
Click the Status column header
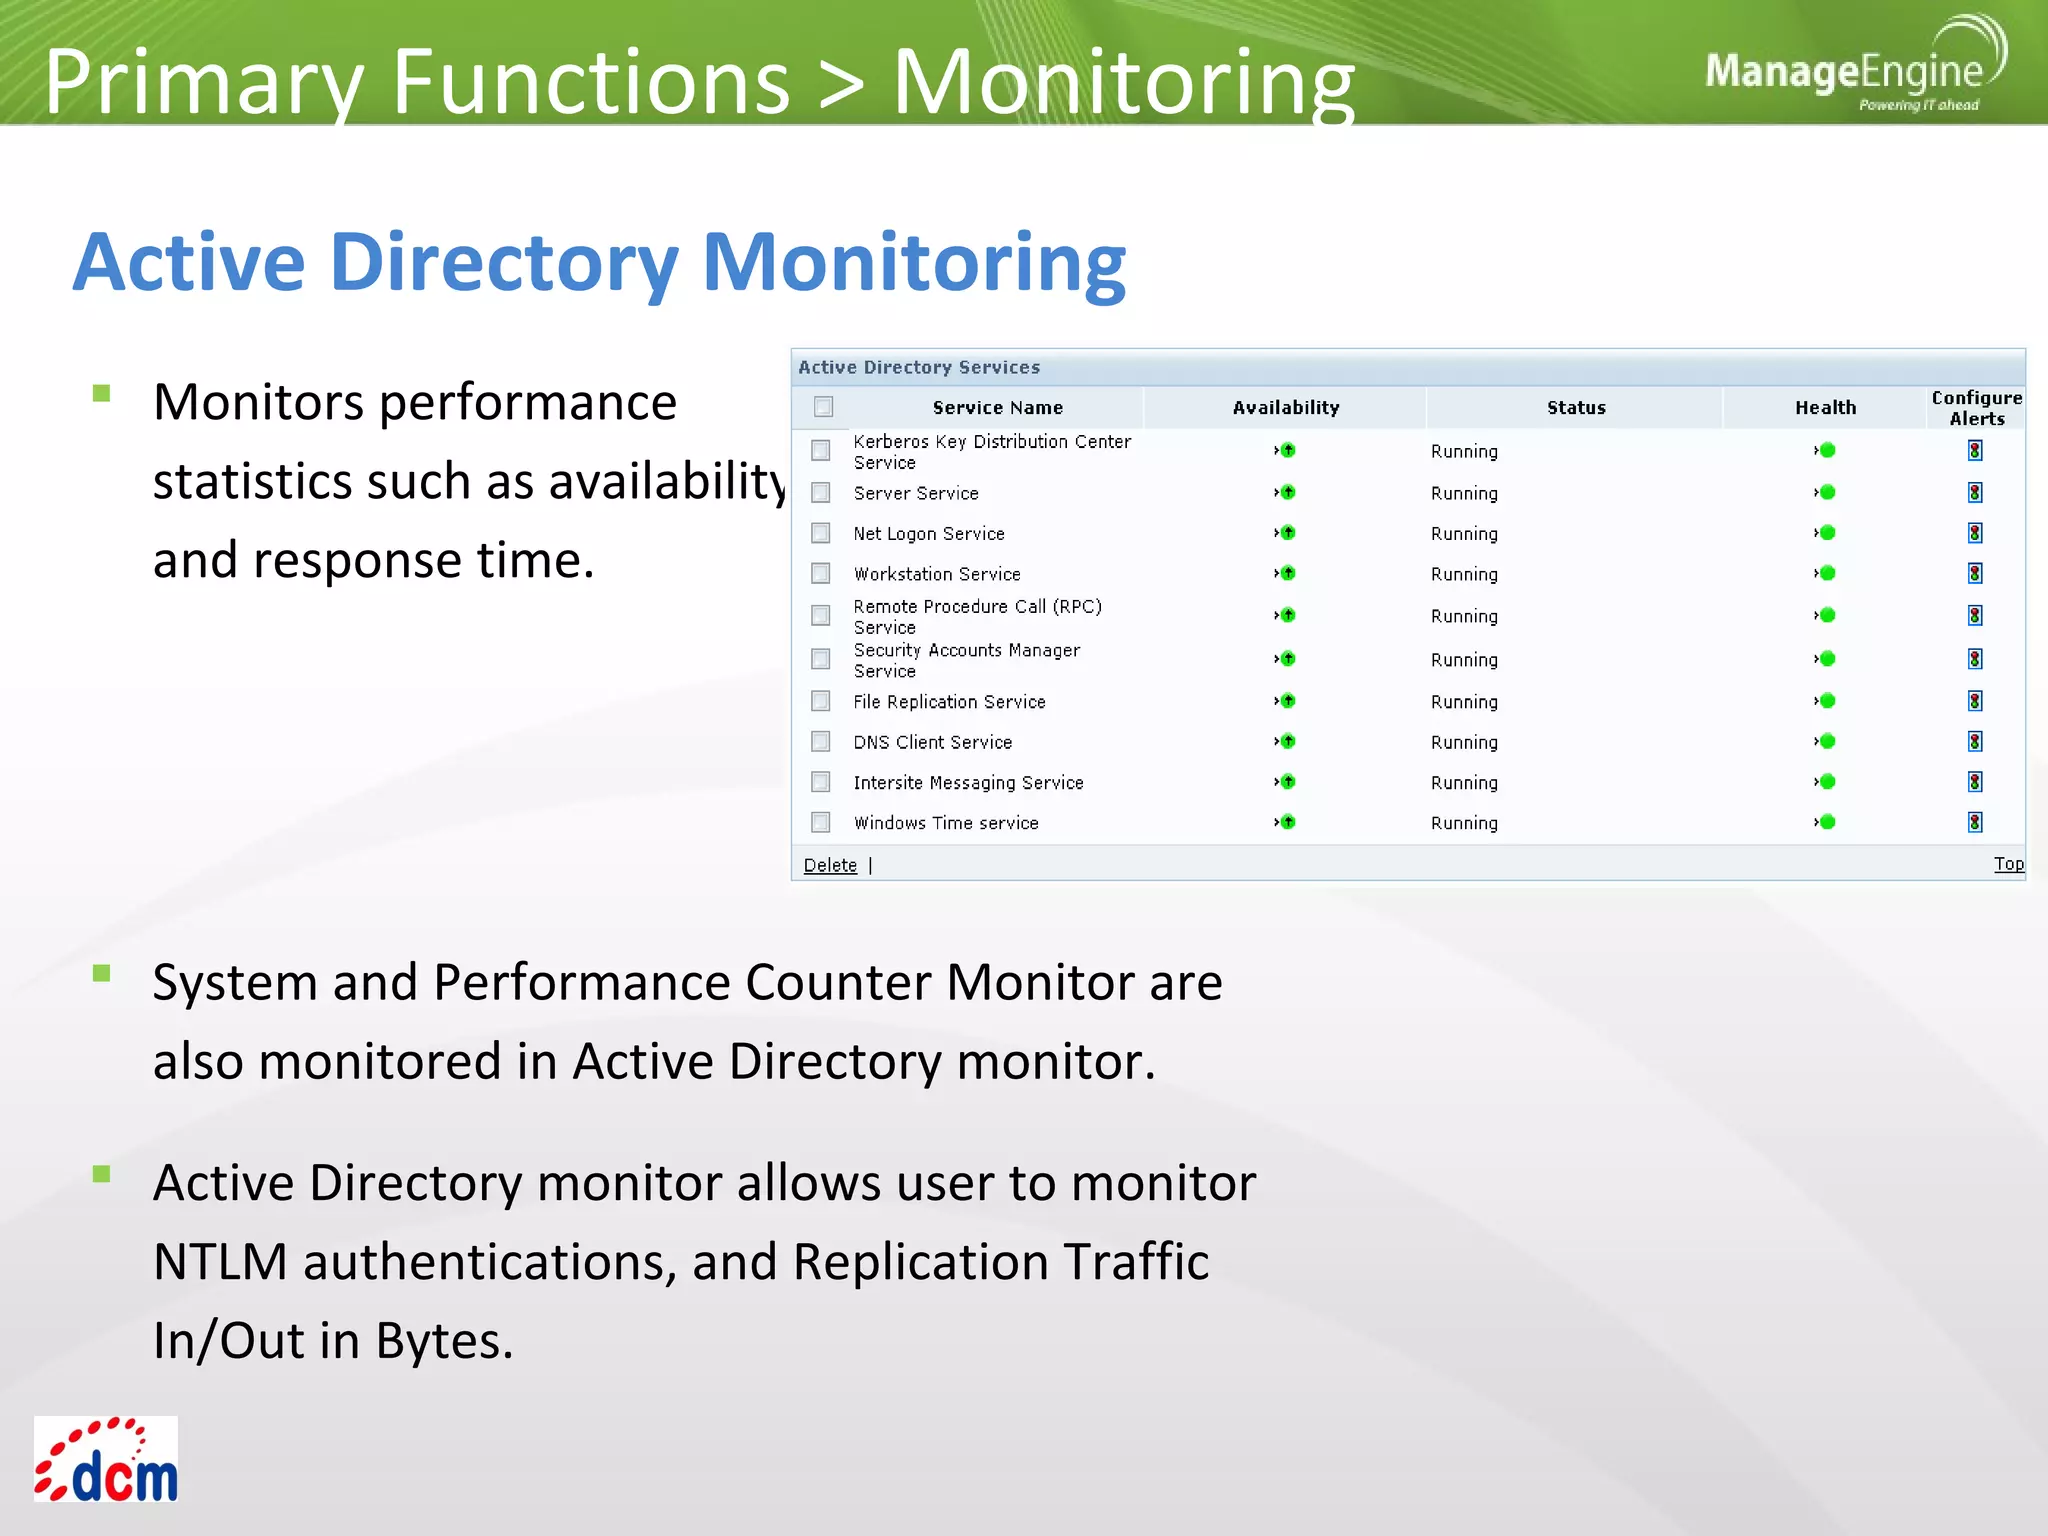point(1576,408)
